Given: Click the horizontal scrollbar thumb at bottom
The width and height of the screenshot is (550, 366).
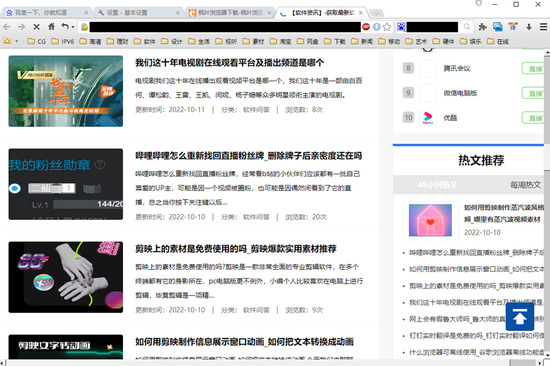Looking at the screenshot, I should (522, 362).
